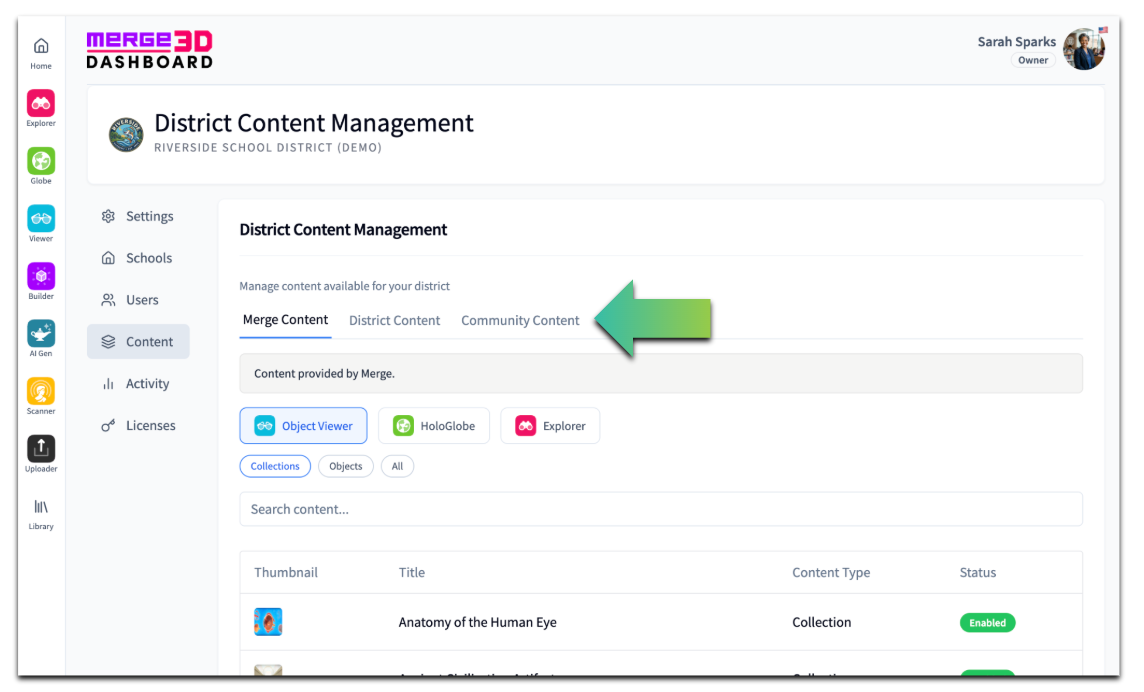Open the Home icon in the sidebar
Image resolution: width=1144 pixels, height=692 pixels.
click(41, 47)
